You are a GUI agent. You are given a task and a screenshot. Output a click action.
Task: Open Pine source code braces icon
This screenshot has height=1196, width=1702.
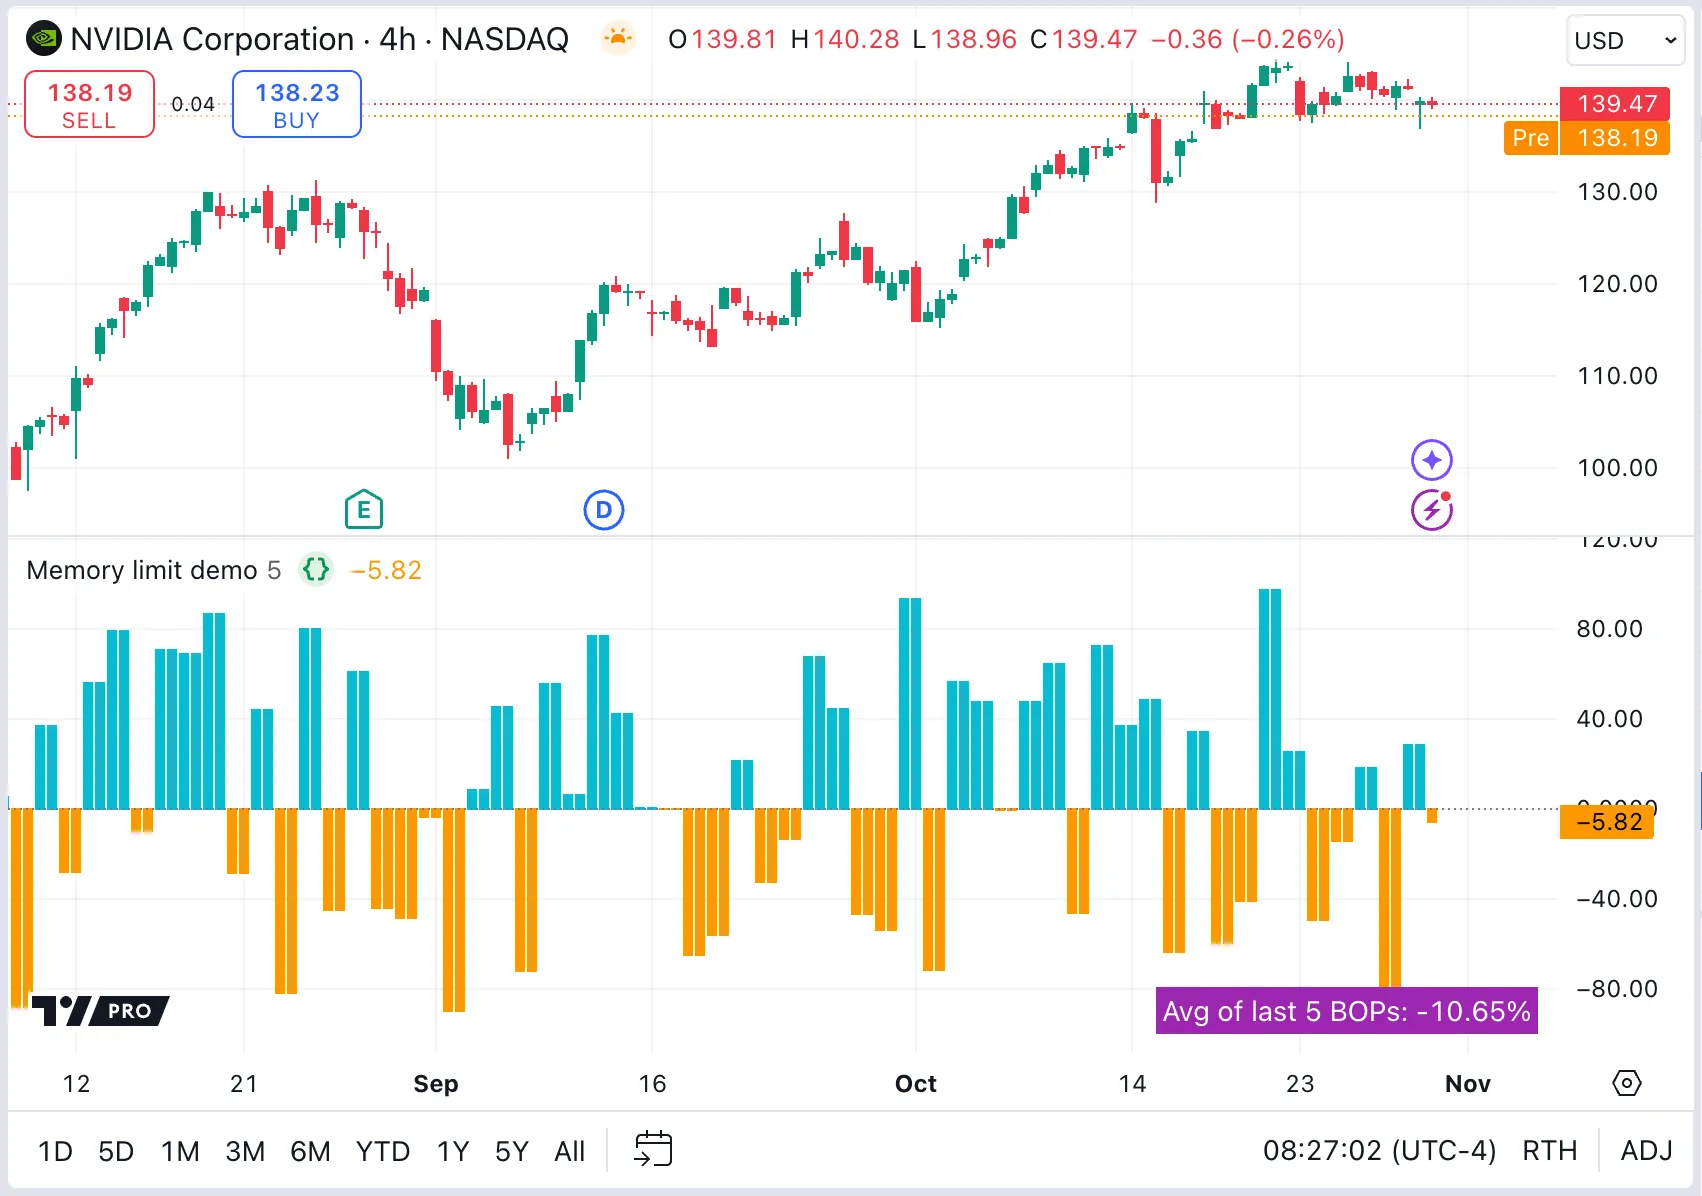[316, 570]
